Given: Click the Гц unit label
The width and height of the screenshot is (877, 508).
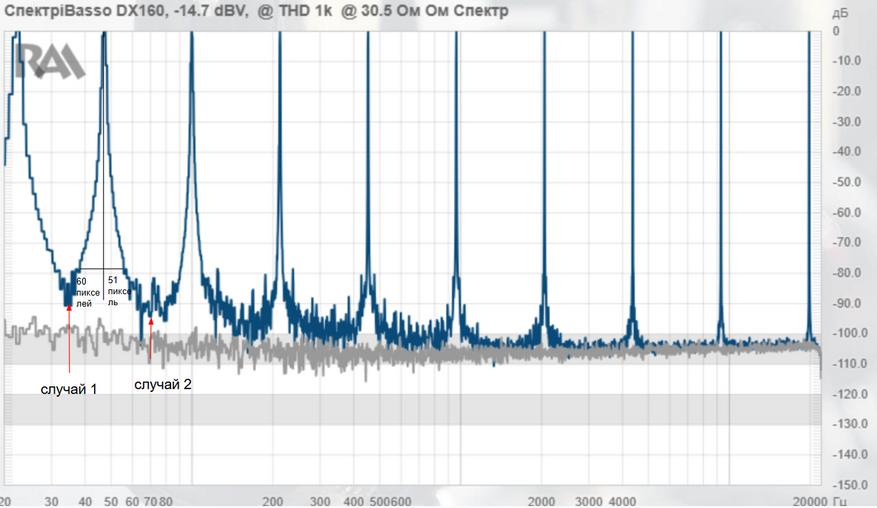Looking at the screenshot, I should coord(839,501).
